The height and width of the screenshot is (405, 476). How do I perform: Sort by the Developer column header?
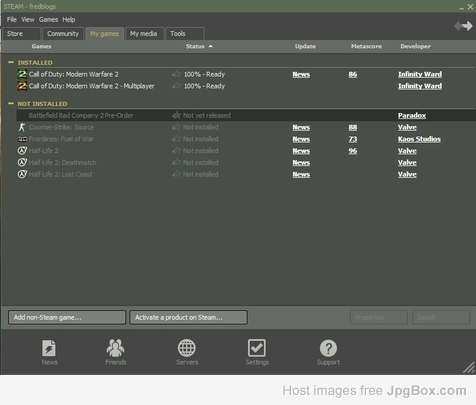point(415,46)
